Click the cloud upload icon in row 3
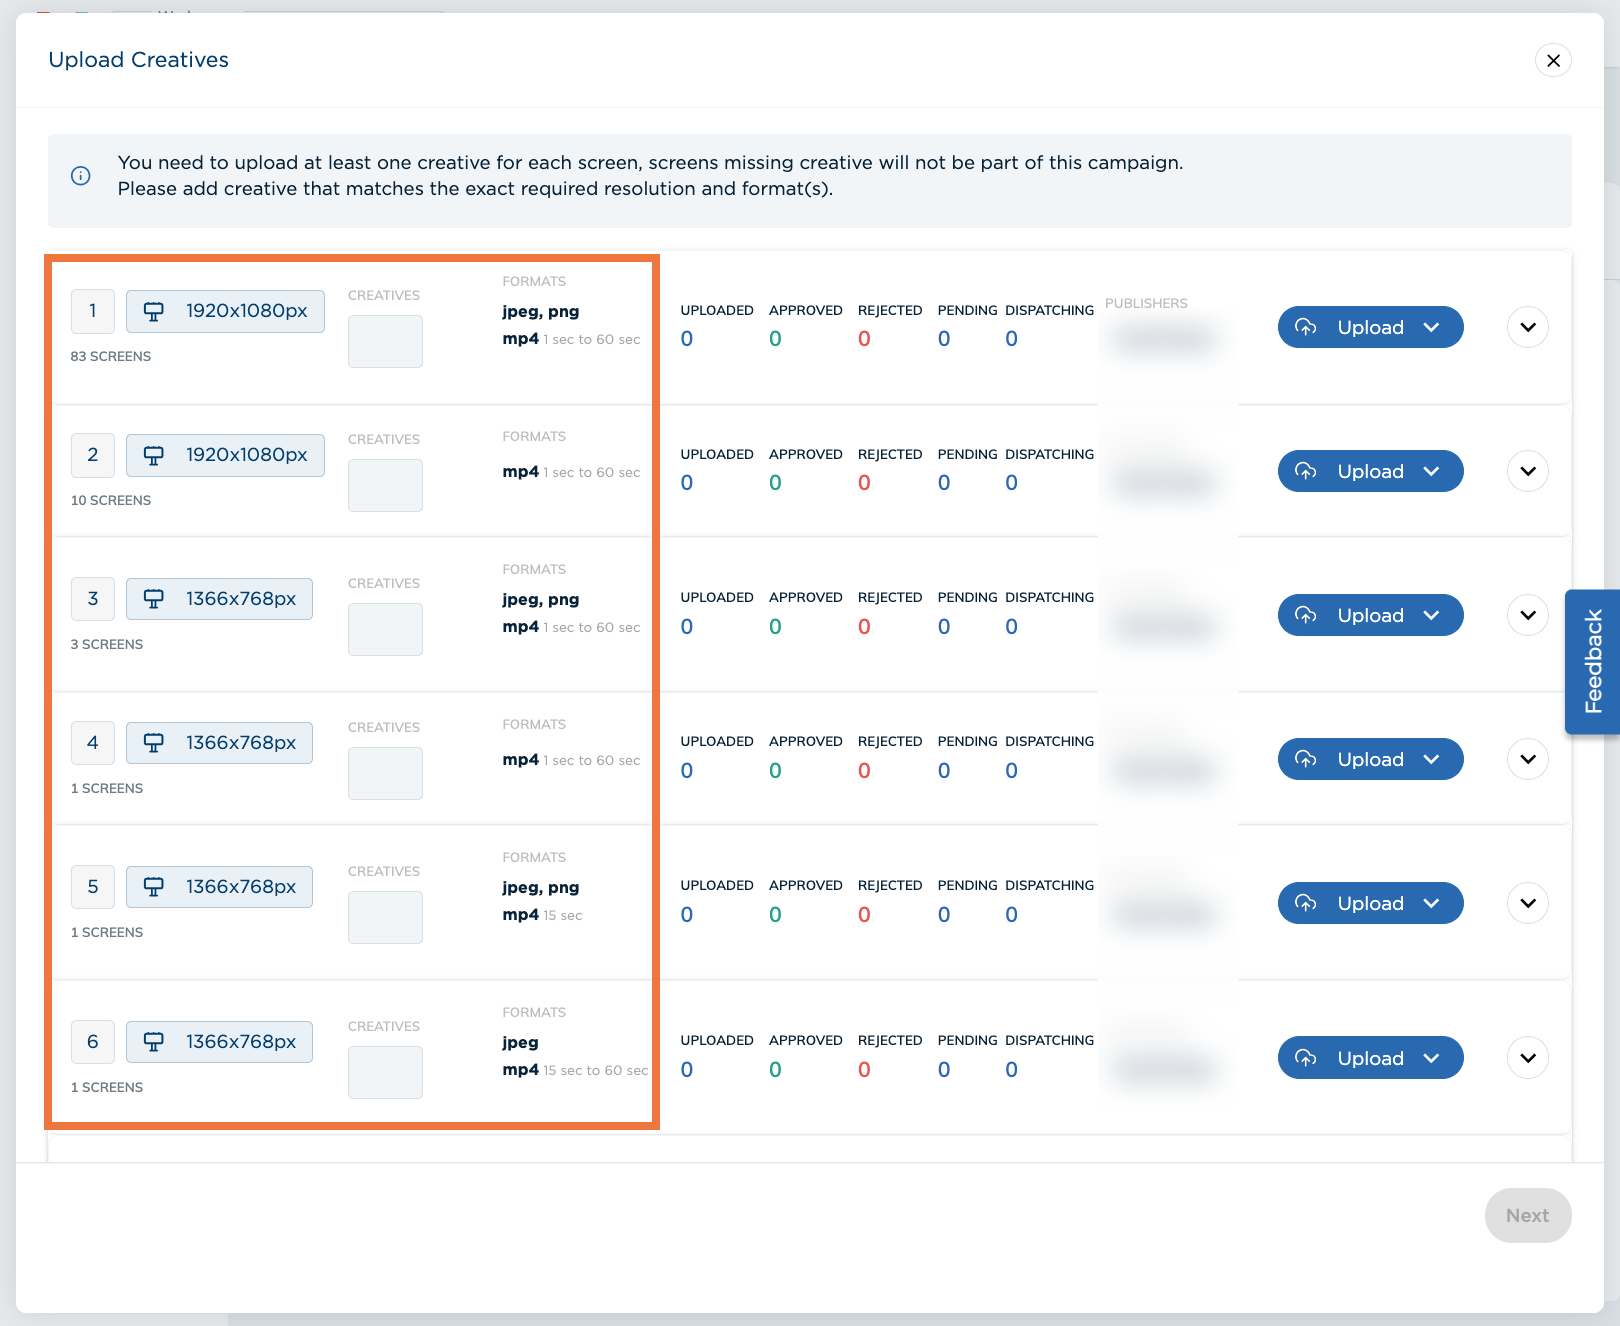Image resolution: width=1620 pixels, height=1326 pixels. [x=1306, y=615]
